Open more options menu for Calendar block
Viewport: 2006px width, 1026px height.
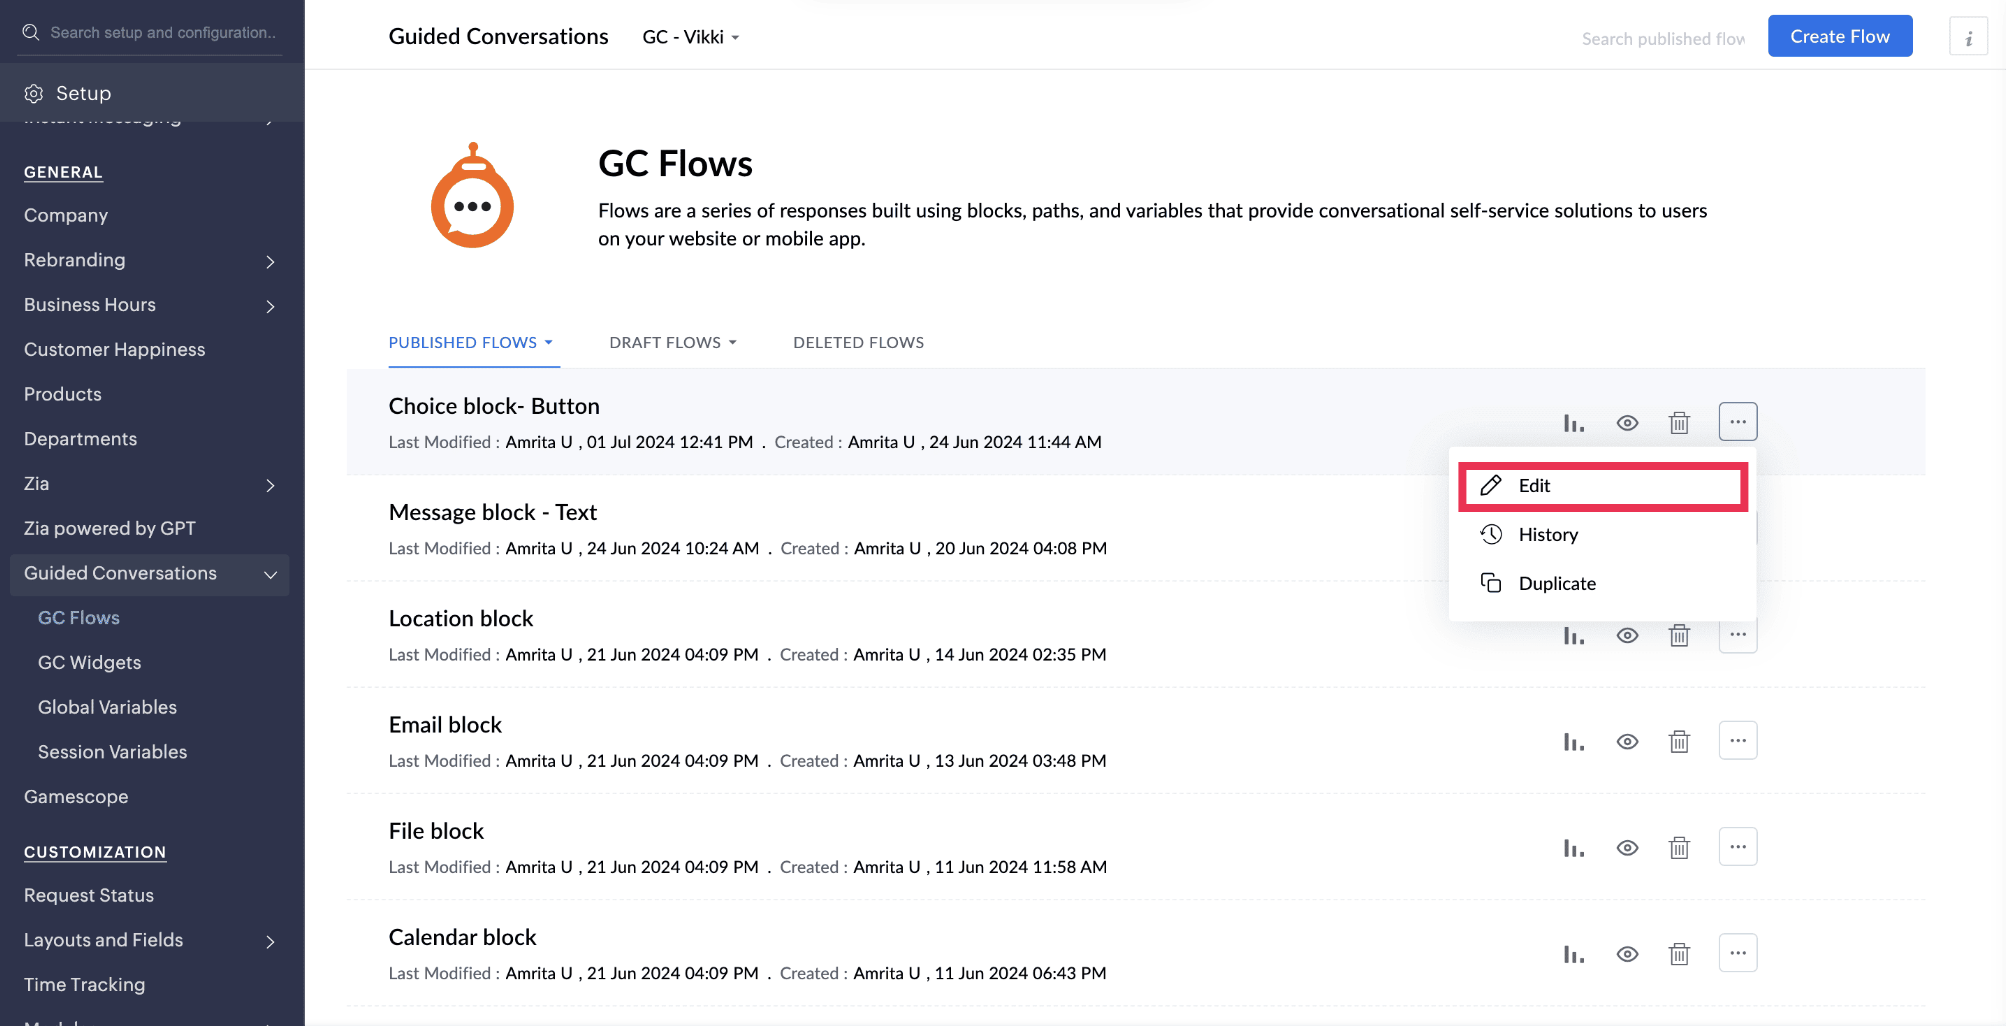coord(1737,953)
